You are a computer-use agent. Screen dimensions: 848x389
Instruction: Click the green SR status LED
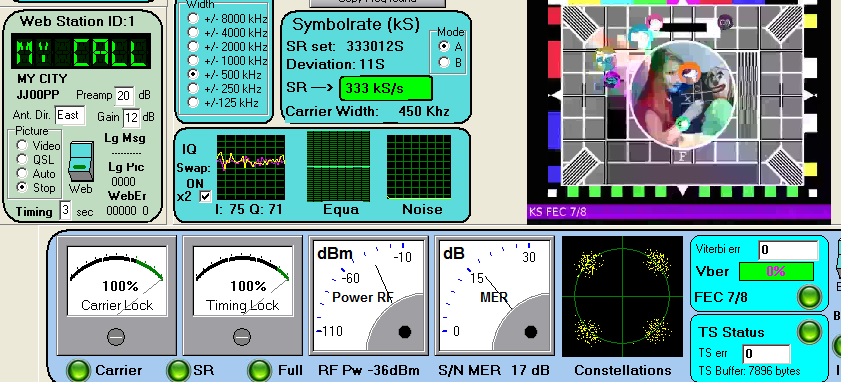(x=178, y=370)
